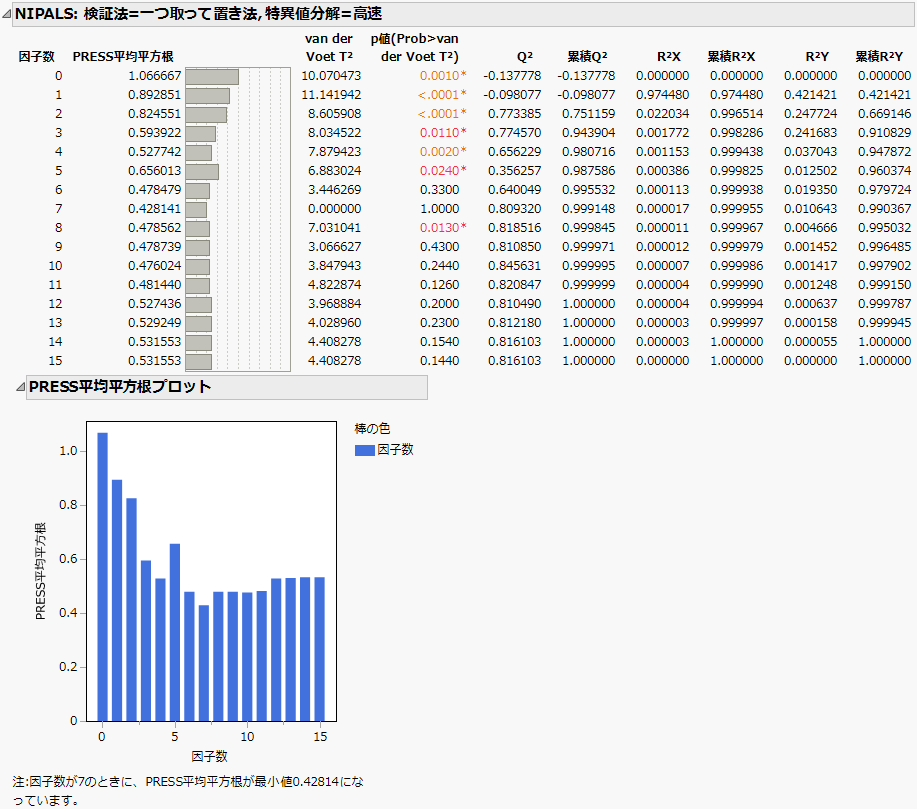
Task: Click cumulative Q² value 0.751159
Action: tap(588, 113)
